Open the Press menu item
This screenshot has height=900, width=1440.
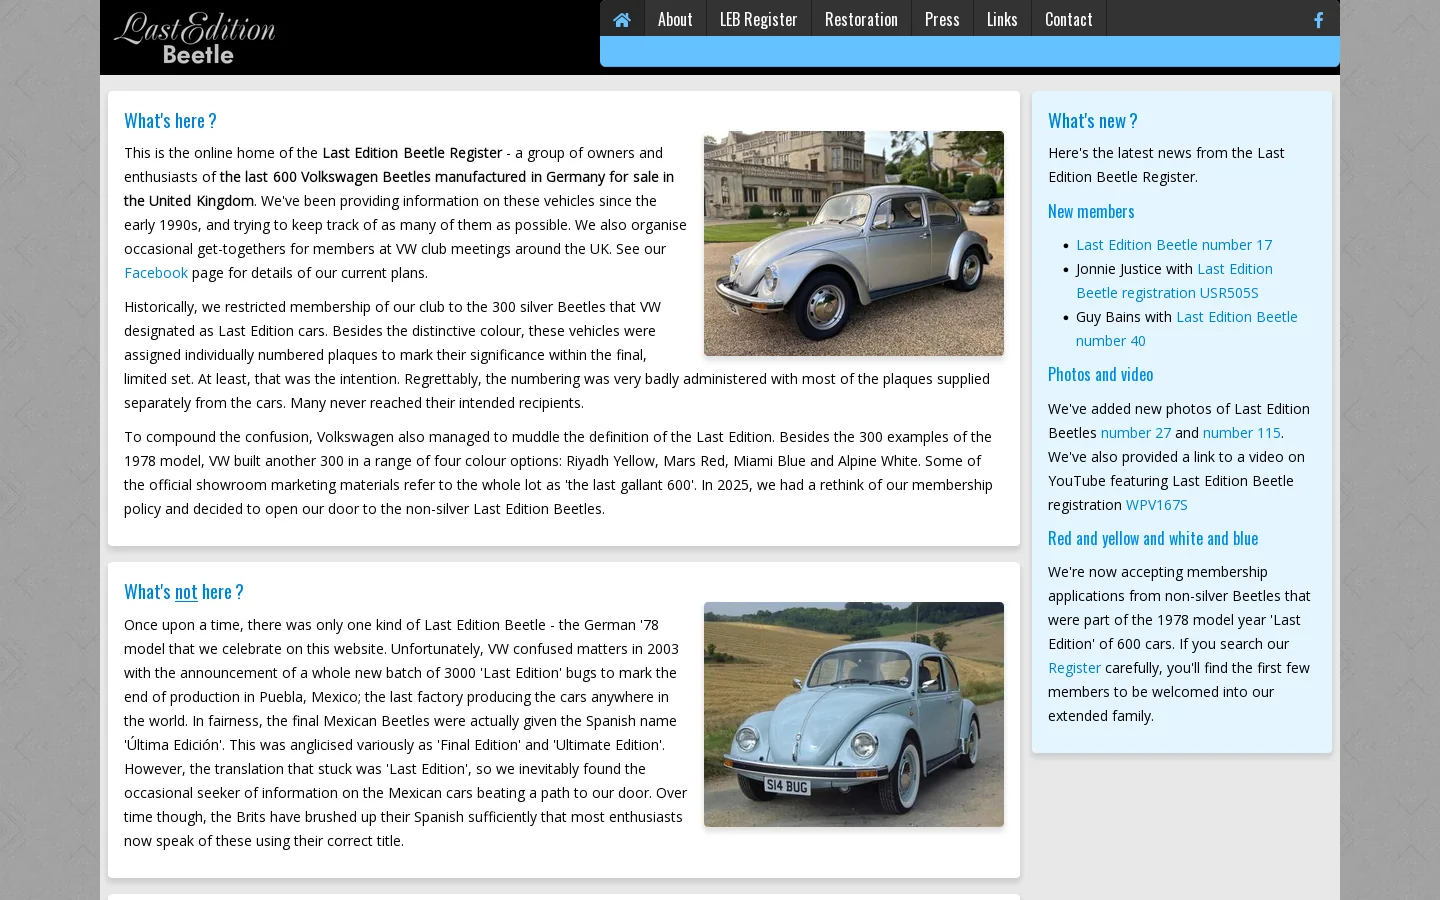click(x=942, y=19)
